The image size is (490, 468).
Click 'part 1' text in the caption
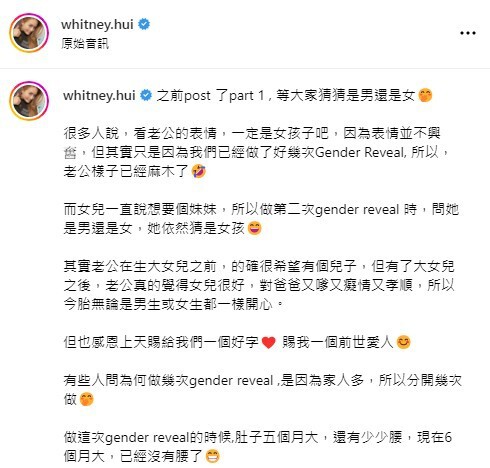246,96
